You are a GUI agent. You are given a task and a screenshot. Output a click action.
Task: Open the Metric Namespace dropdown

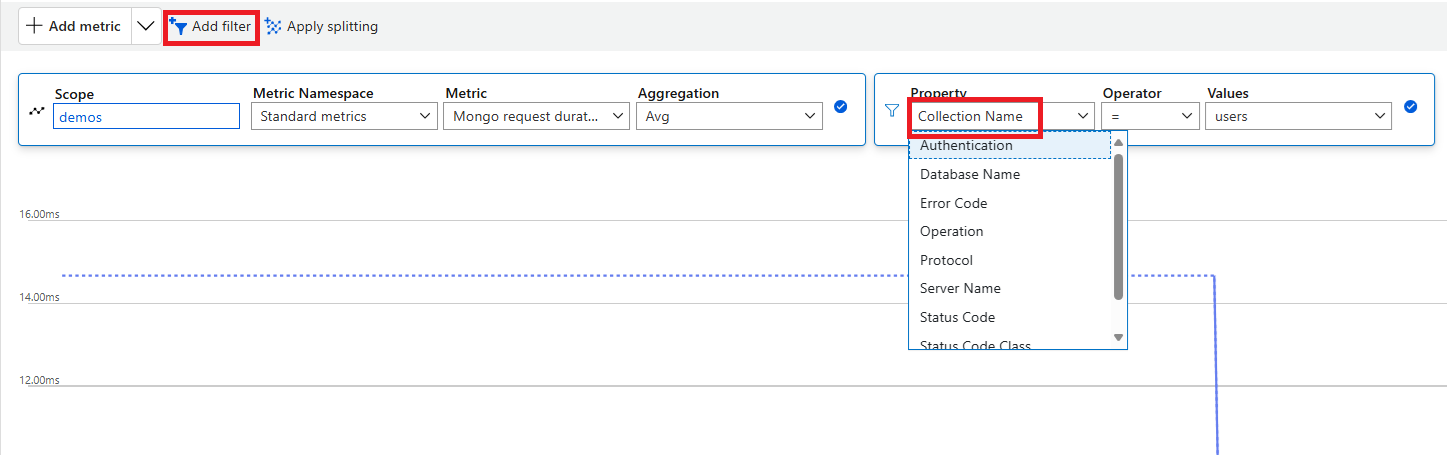(343, 117)
